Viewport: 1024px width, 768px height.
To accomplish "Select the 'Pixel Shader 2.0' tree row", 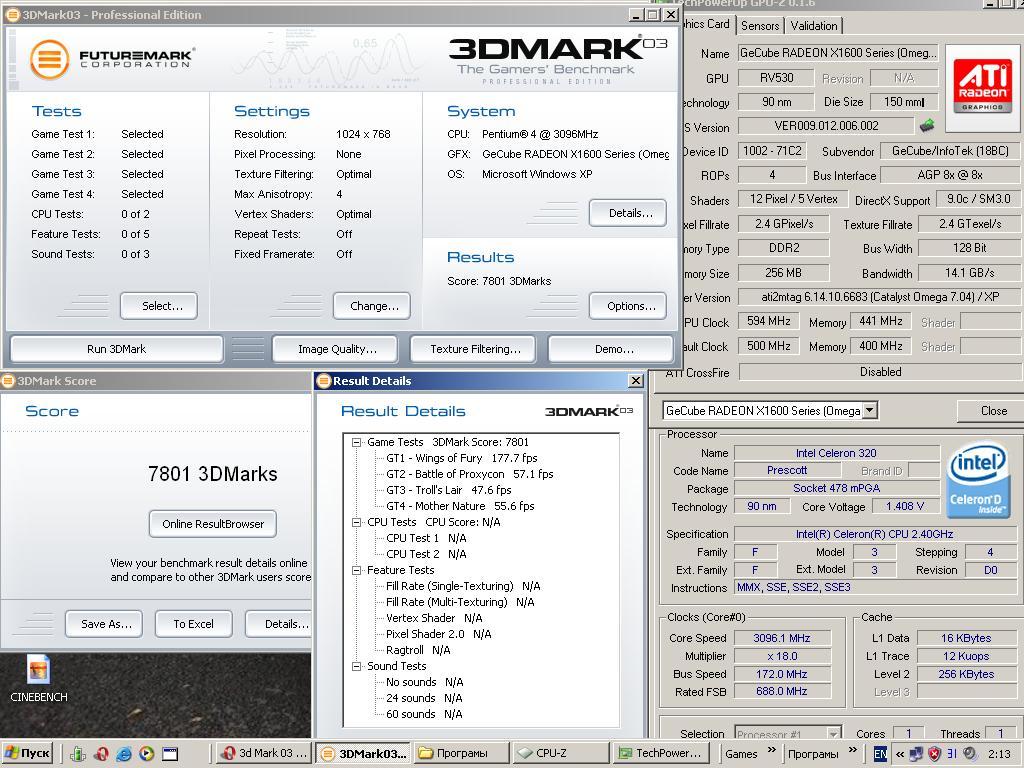I will click(438, 634).
